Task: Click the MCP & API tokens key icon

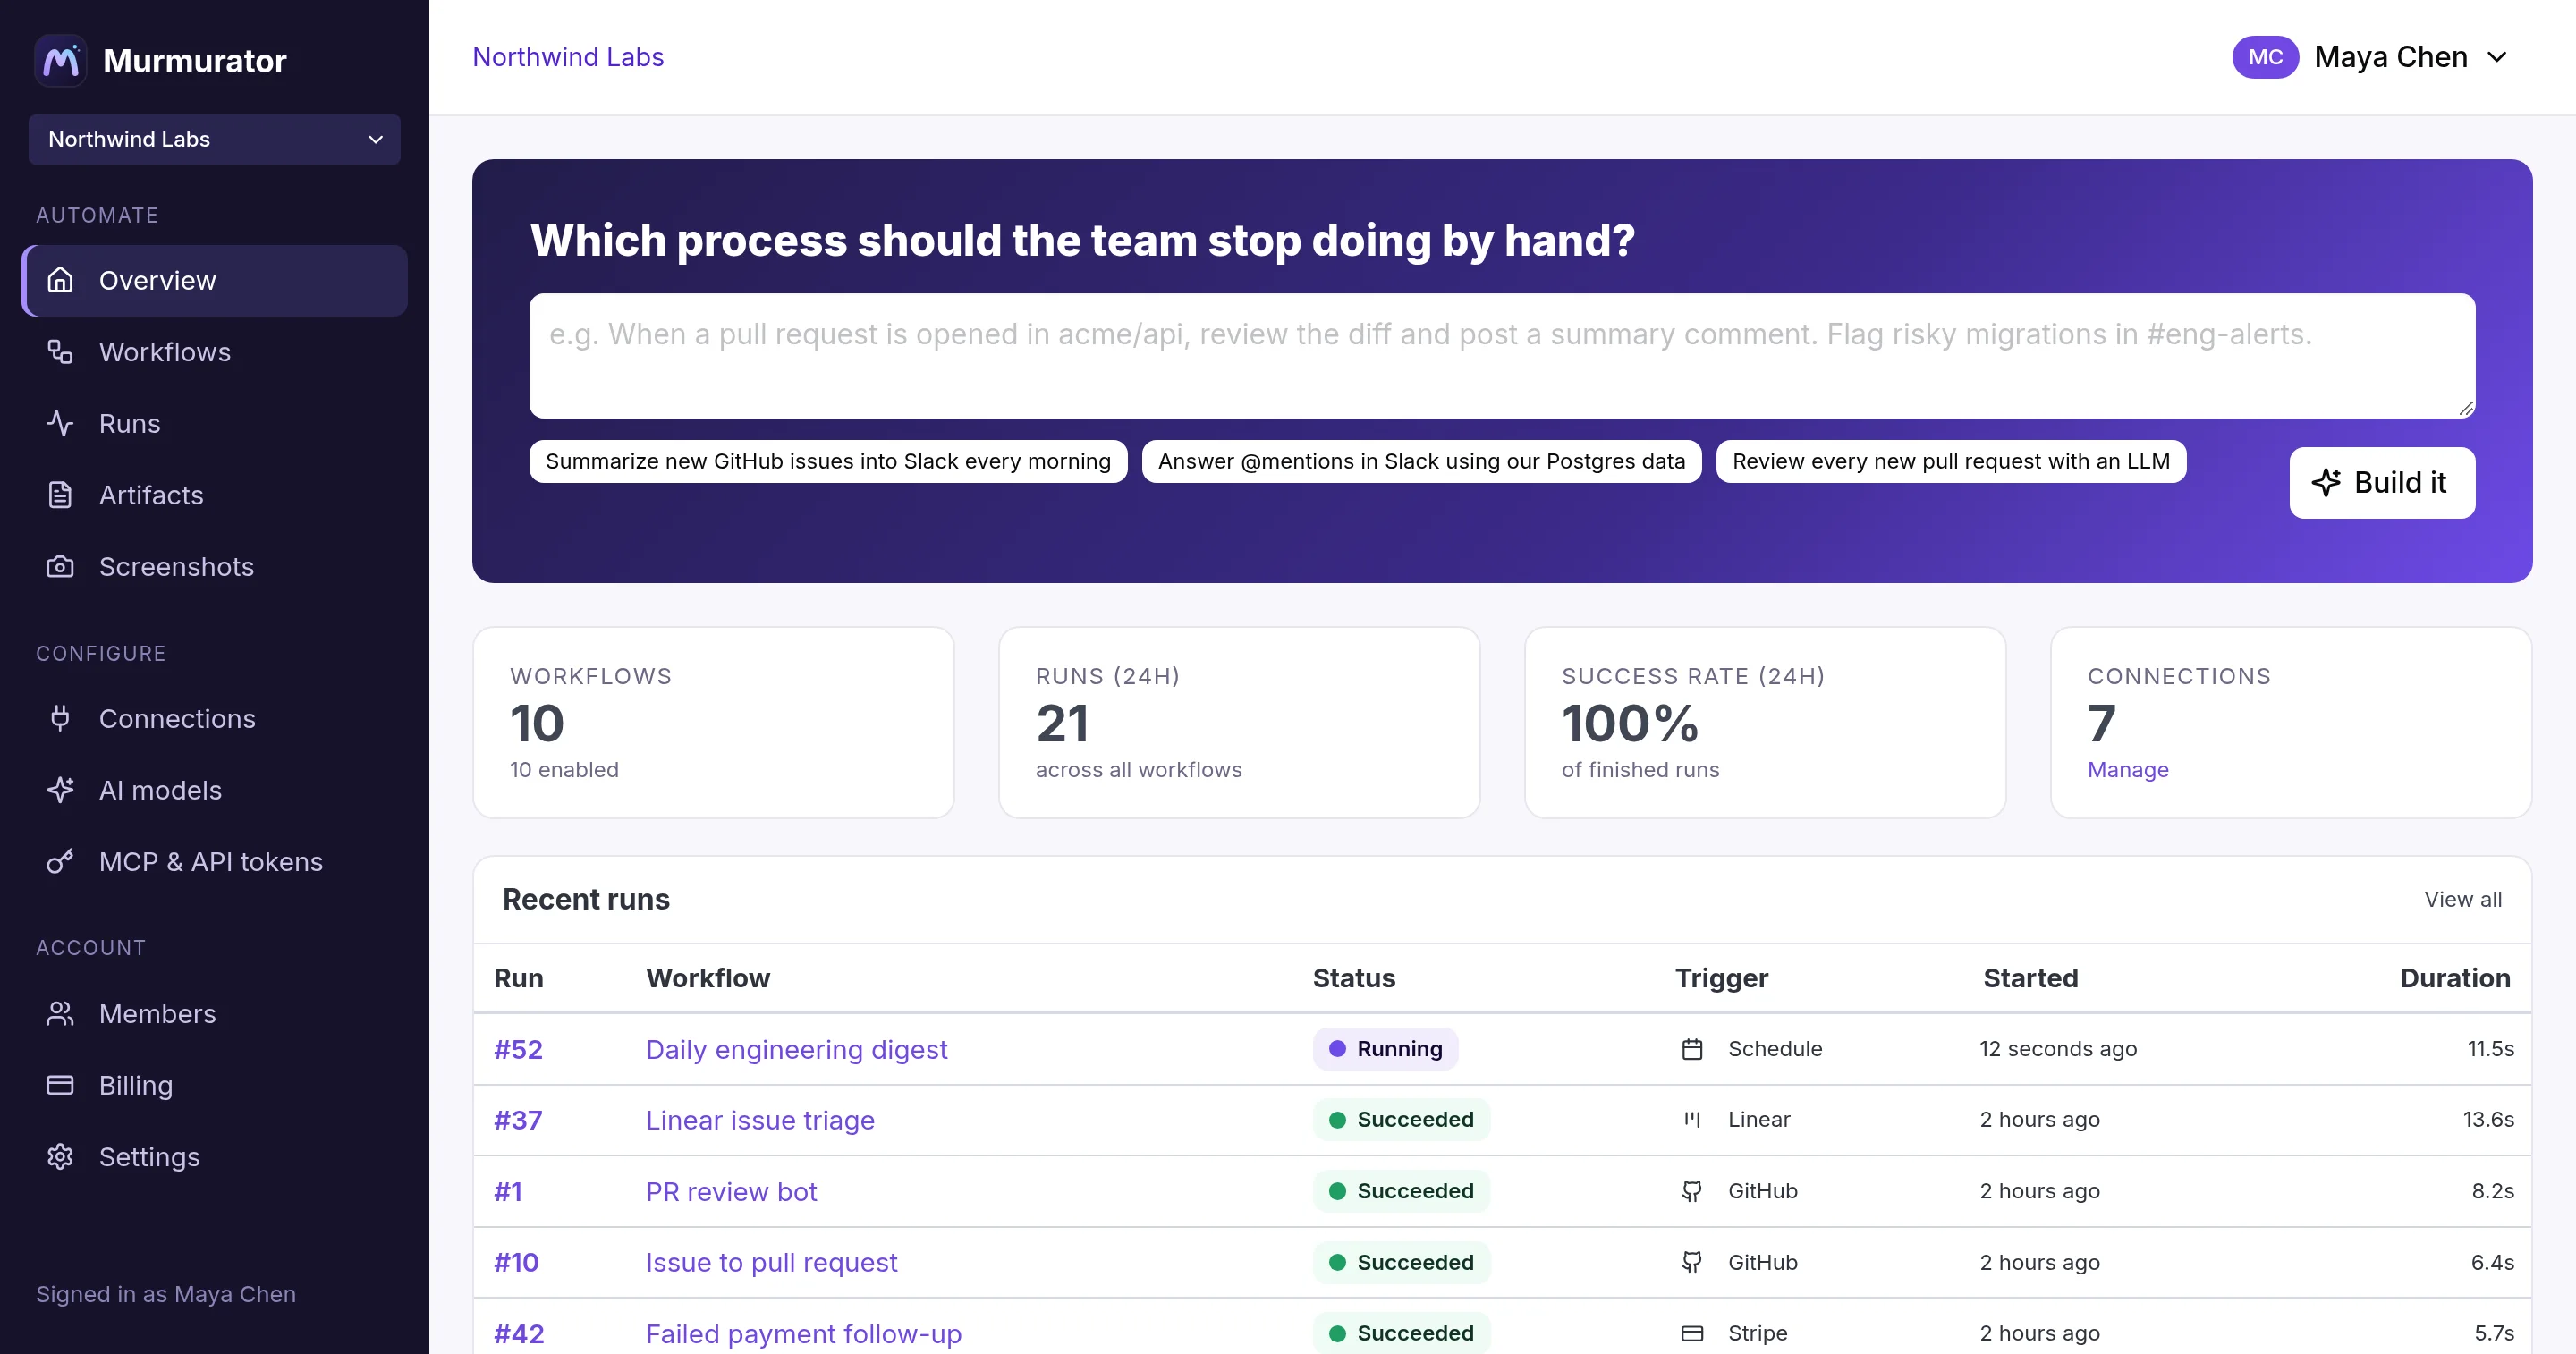Action: (60, 861)
